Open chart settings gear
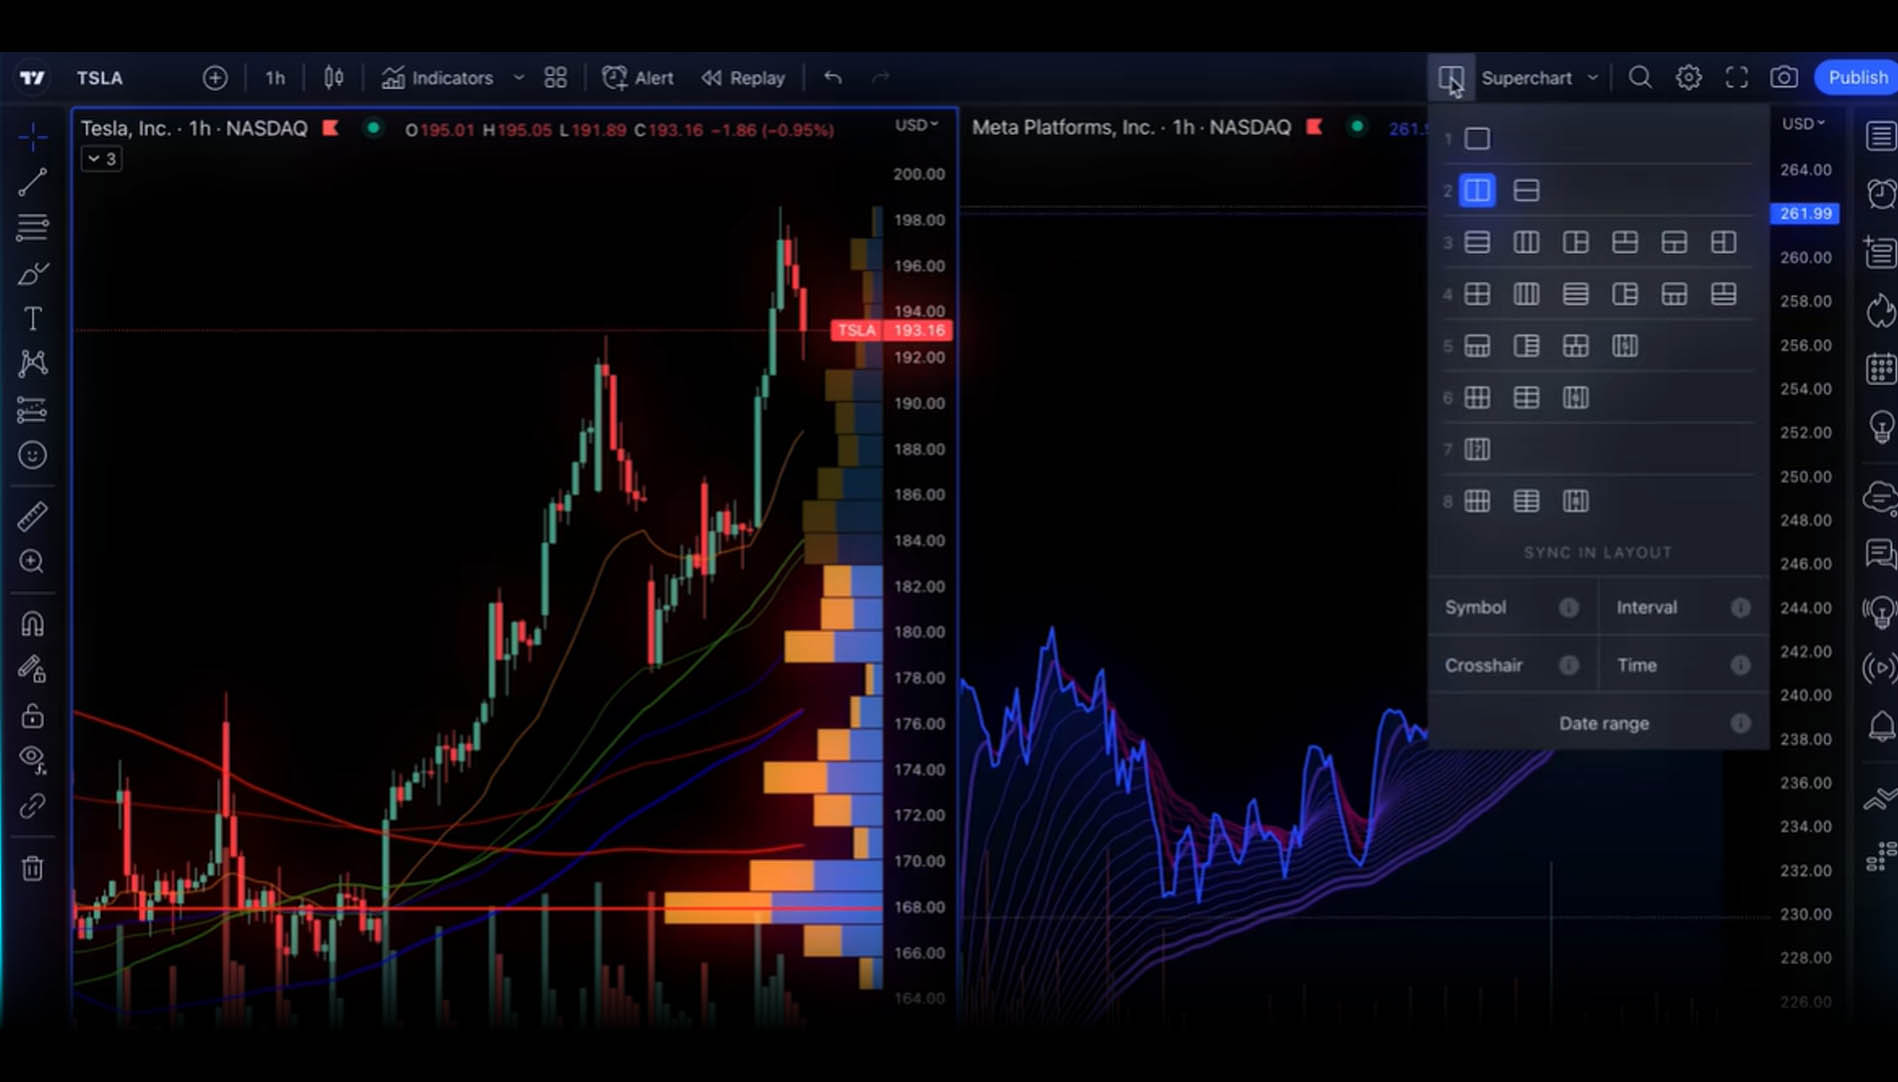This screenshot has width=1898, height=1082. click(1689, 78)
